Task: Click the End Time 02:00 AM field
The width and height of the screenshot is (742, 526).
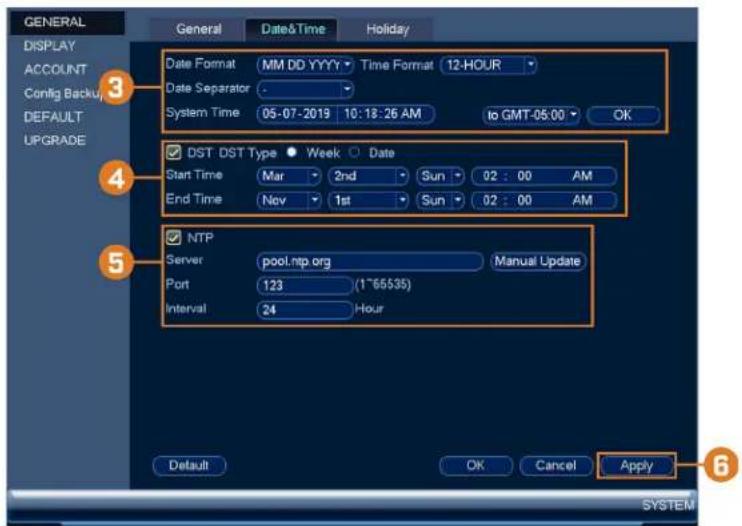Action: click(544, 200)
